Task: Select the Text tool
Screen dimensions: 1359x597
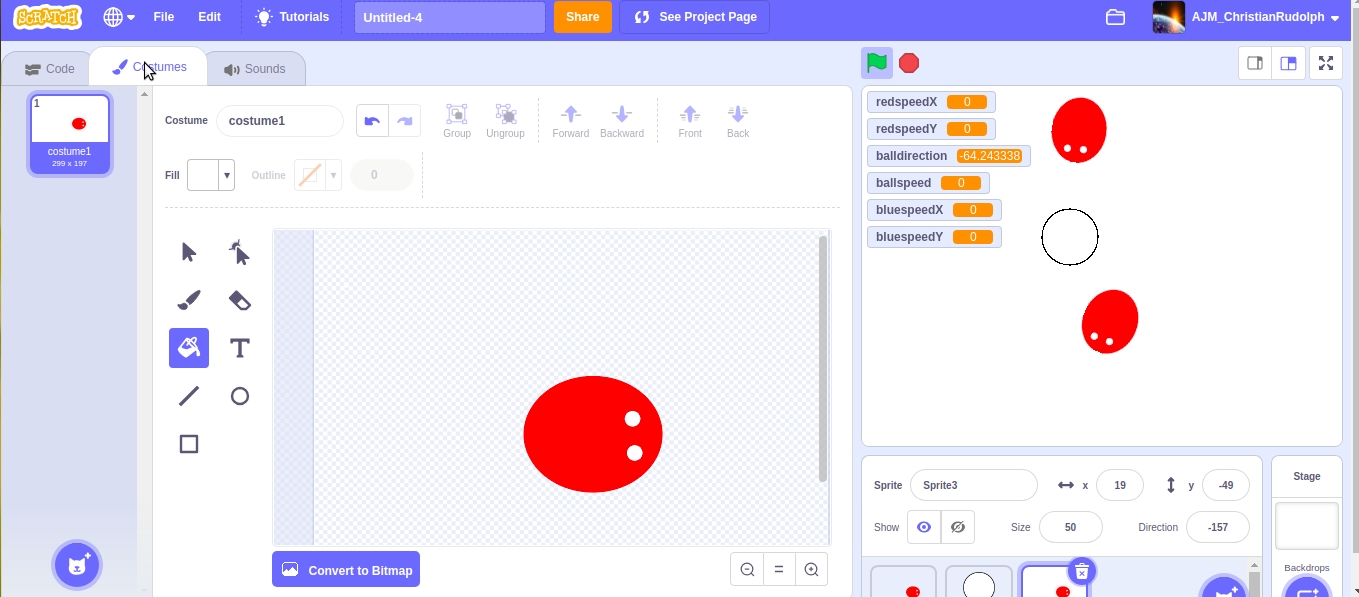Action: pyautogui.click(x=239, y=347)
